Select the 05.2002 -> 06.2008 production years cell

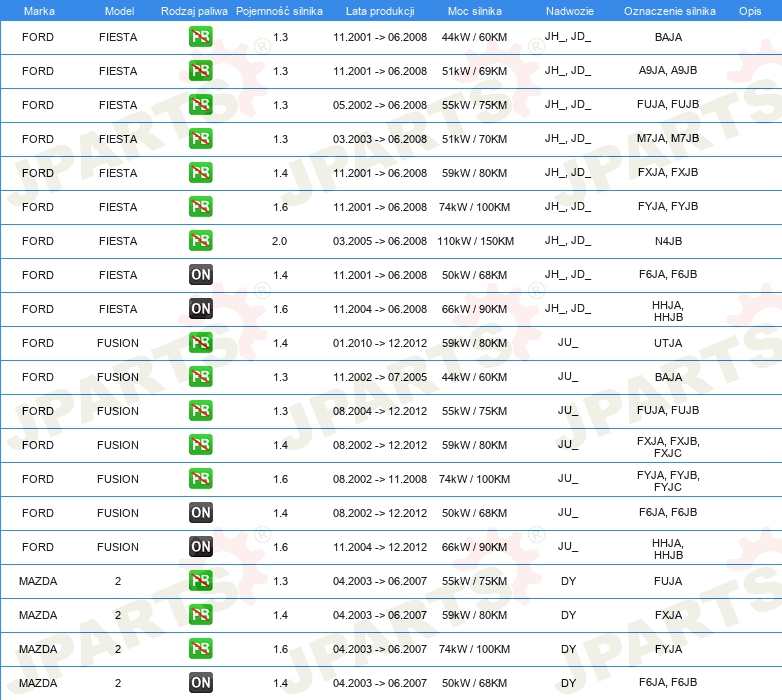[x=380, y=105]
